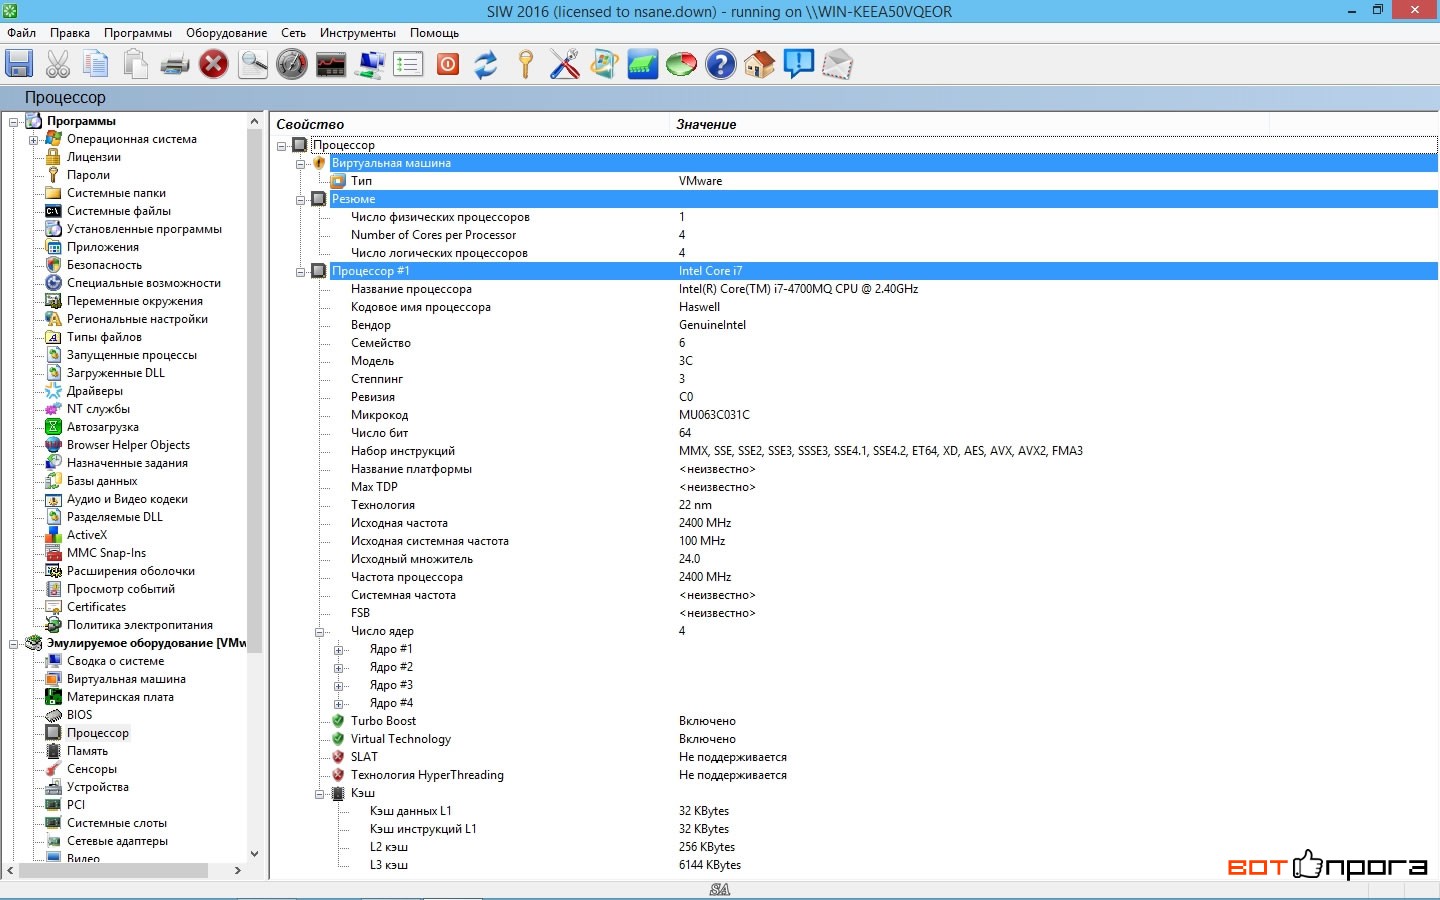Image resolution: width=1440 pixels, height=900 pixels.
Task: Click the house home toolbar icon
Action: coord(759,64)
